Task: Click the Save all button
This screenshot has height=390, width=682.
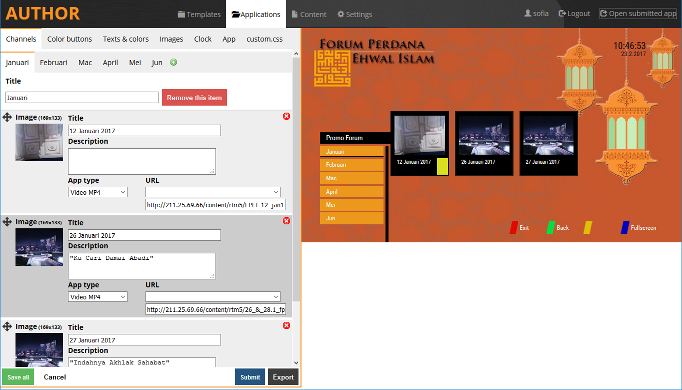Action: (18, 377)
